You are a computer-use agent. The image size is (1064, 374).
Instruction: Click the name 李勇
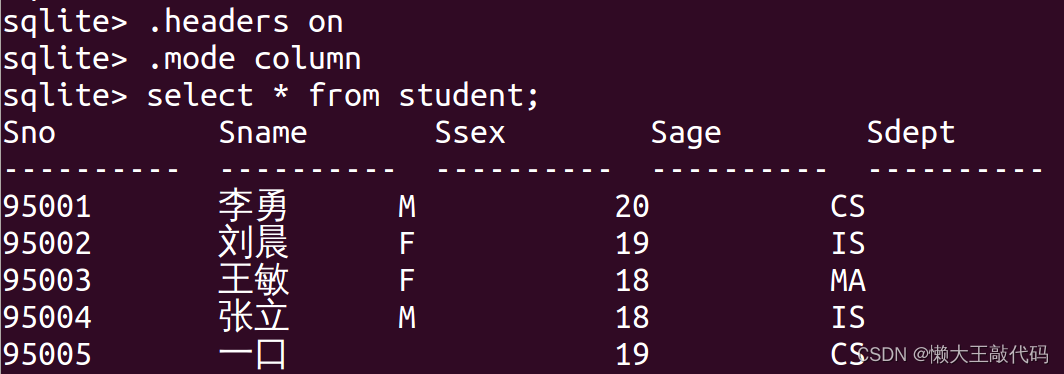point(253,206)
